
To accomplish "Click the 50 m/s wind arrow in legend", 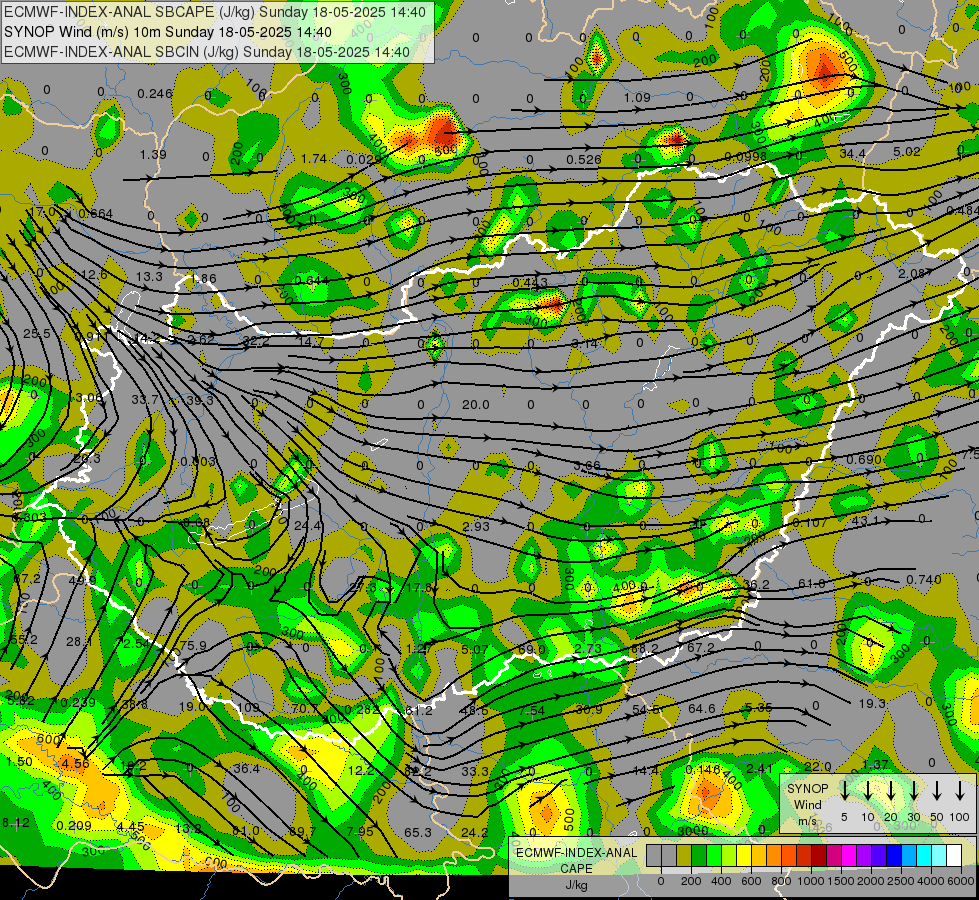I will 937,791.
